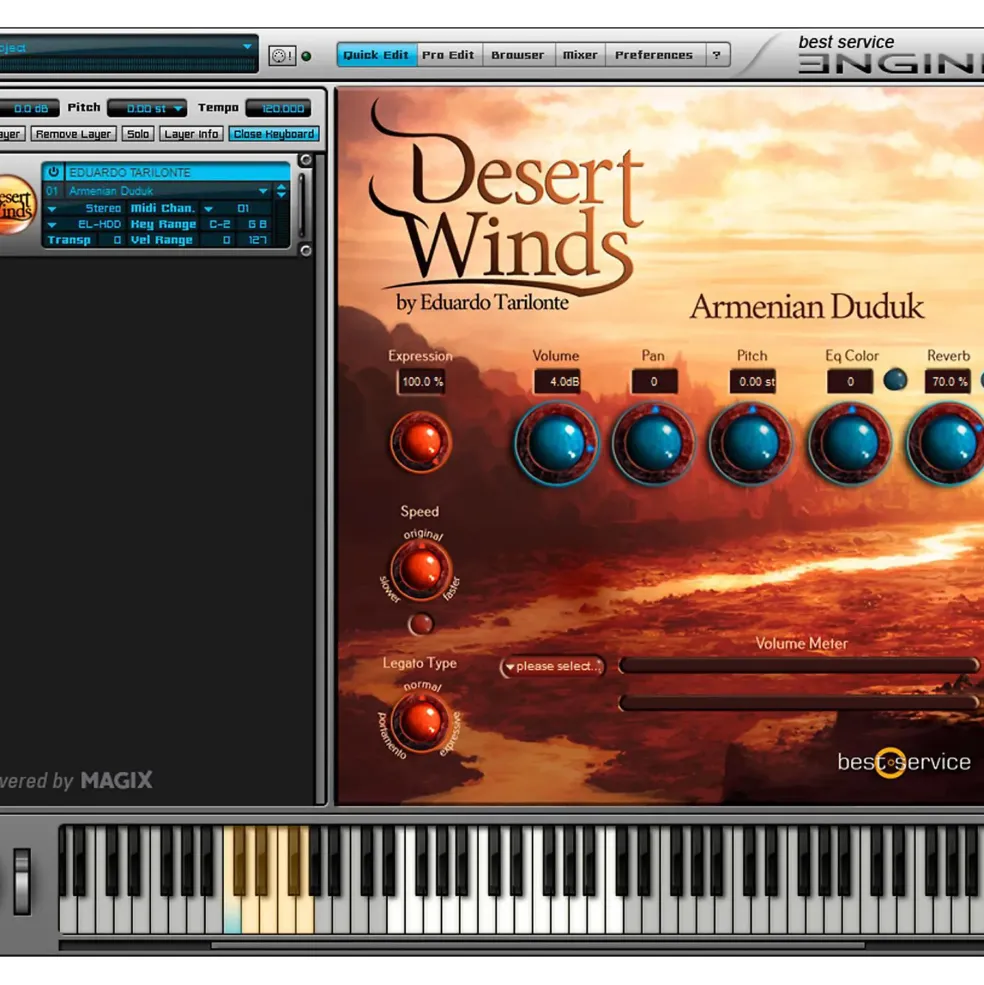984x985 pixels.
Task: Click the Key Range low value C-2
Action: coord(219,224)
